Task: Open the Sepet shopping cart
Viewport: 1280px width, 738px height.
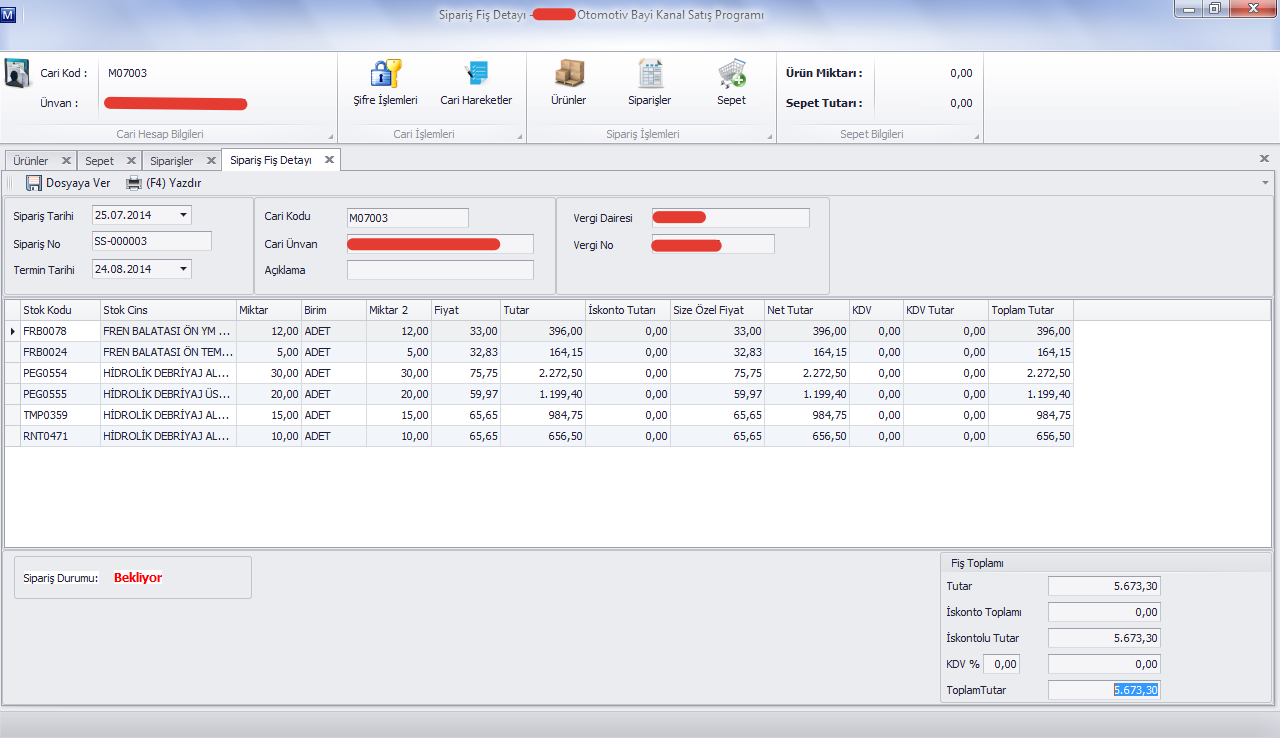Action: point(731,75)
